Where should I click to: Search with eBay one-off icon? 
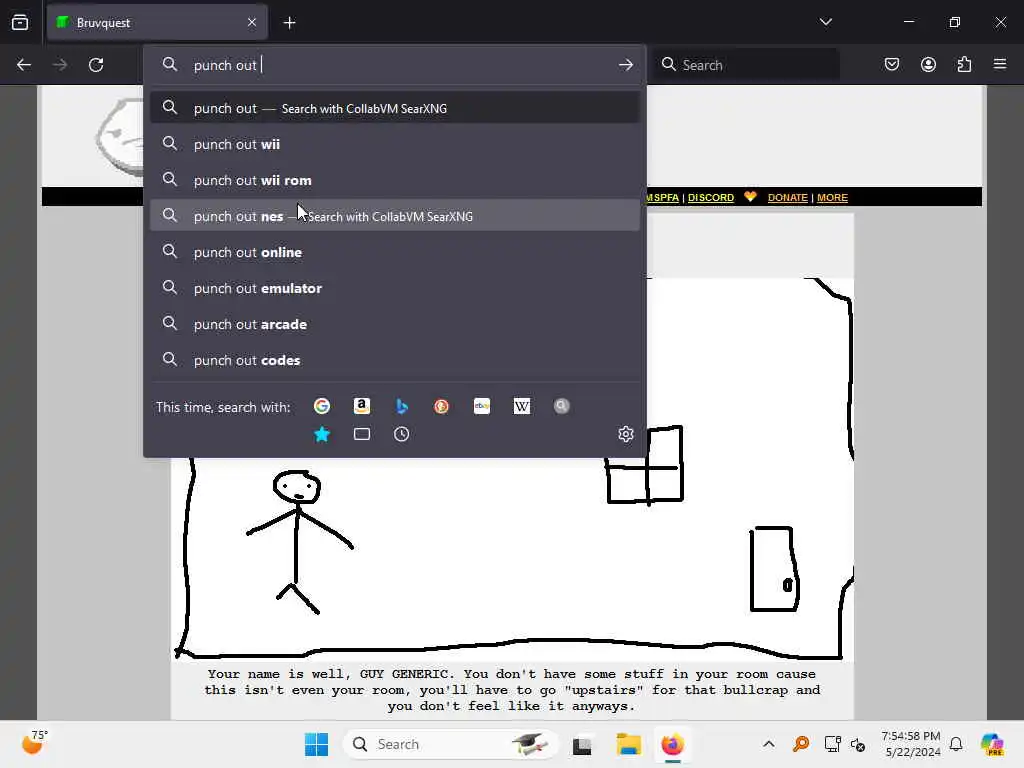[x=482, y=406]
